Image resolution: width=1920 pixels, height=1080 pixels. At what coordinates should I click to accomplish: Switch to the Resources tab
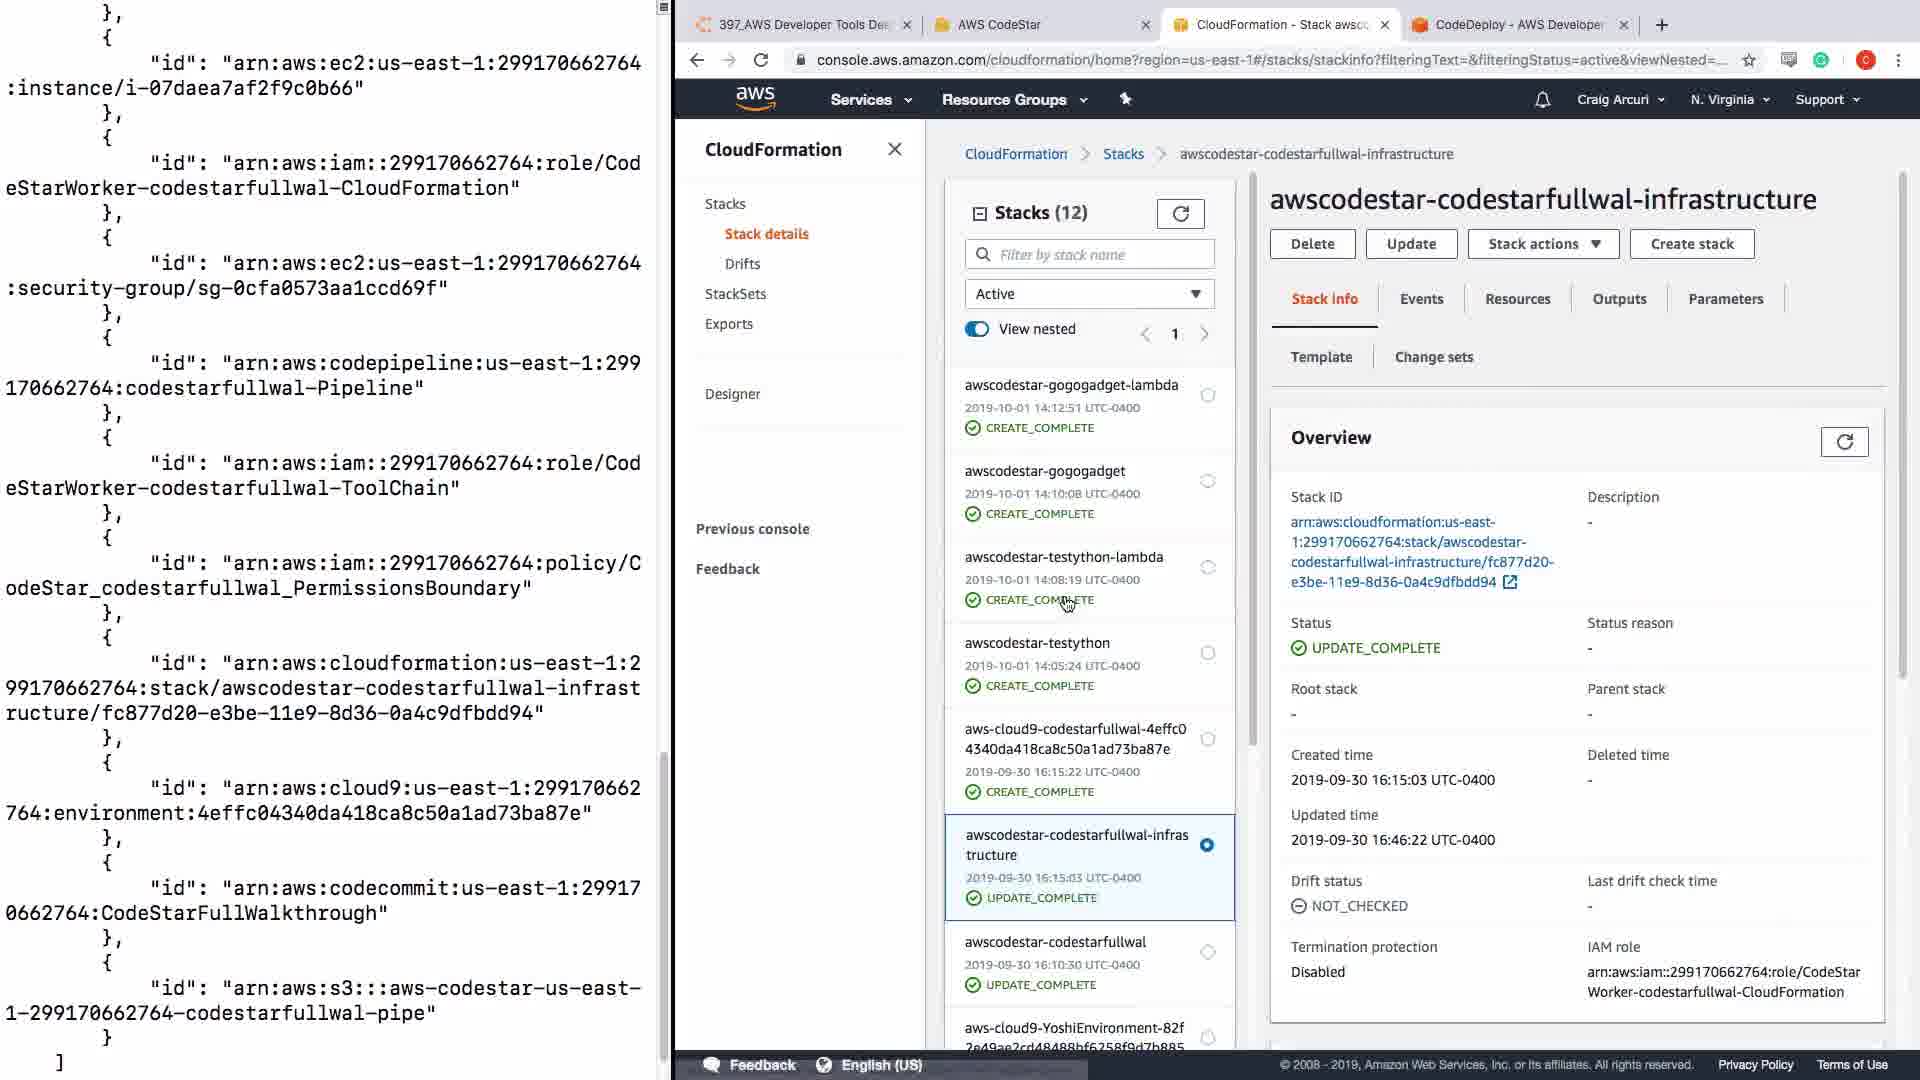(x=1517, y=299)
